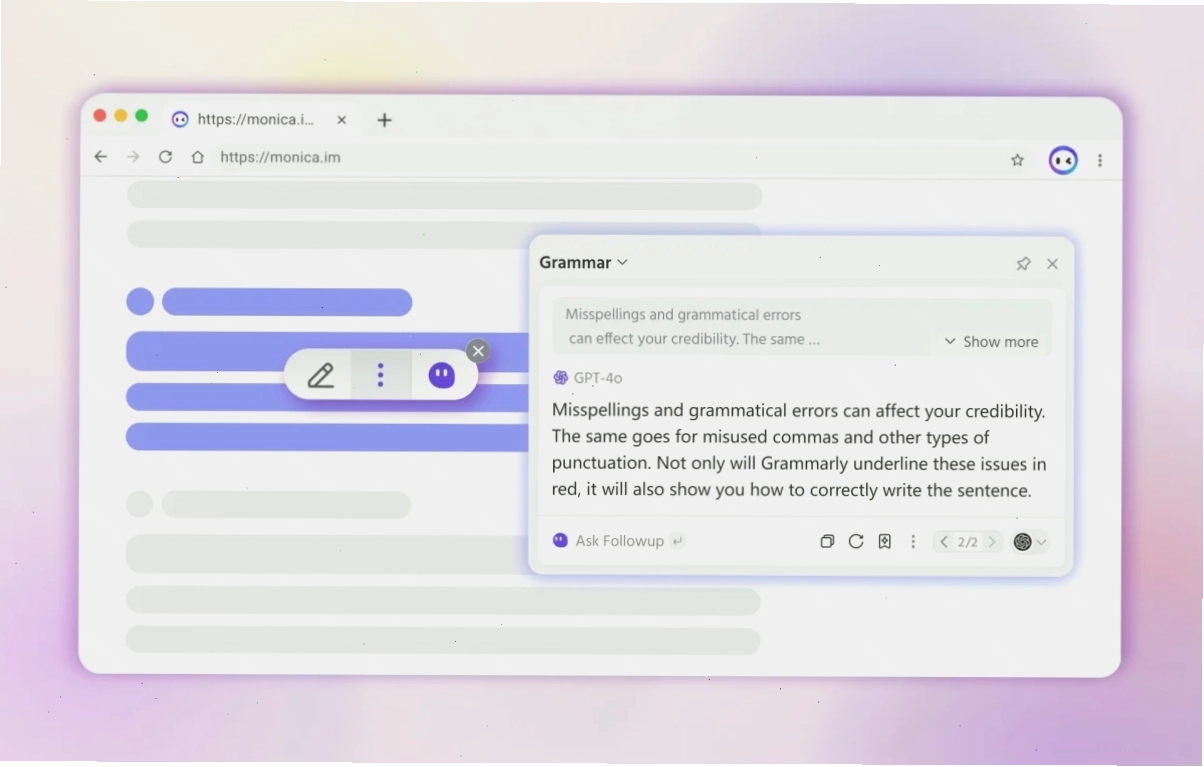The height and width of the screenshot is (767, 1204).
Task: Regenerate the grammar response
Action: pos(856,541)
